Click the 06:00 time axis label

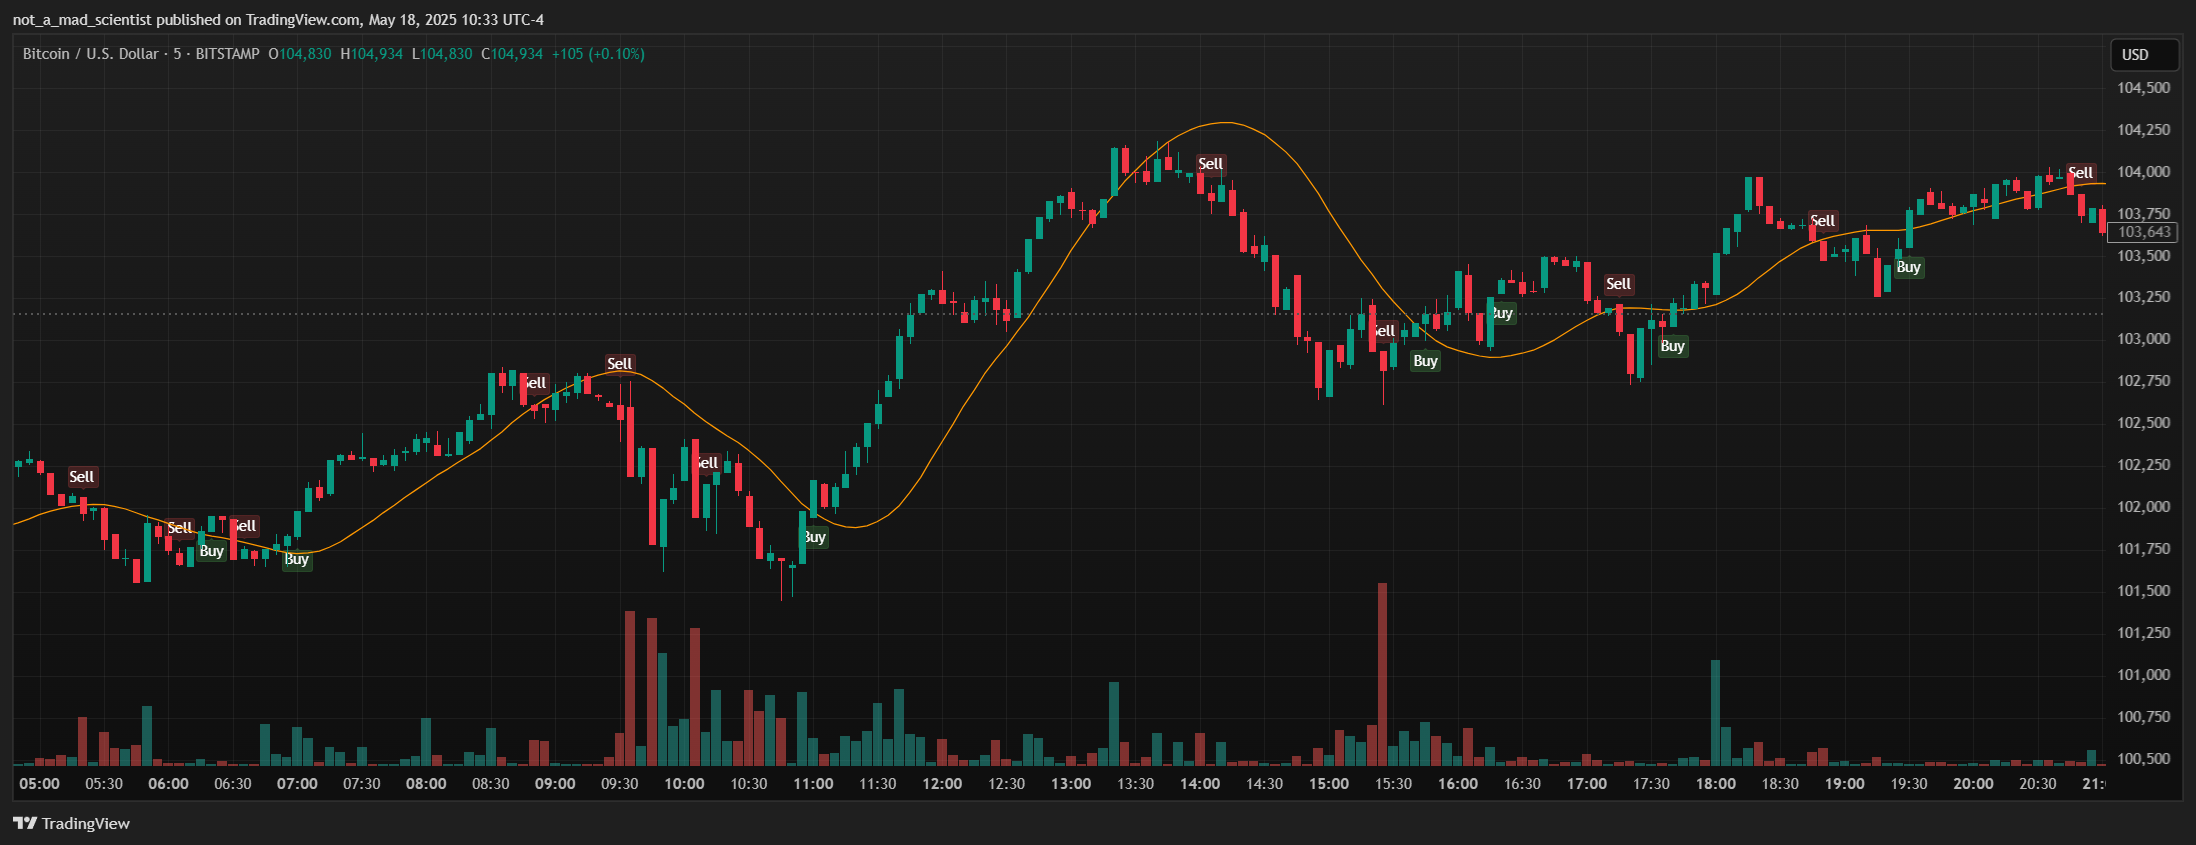click(x=169, y=784)
